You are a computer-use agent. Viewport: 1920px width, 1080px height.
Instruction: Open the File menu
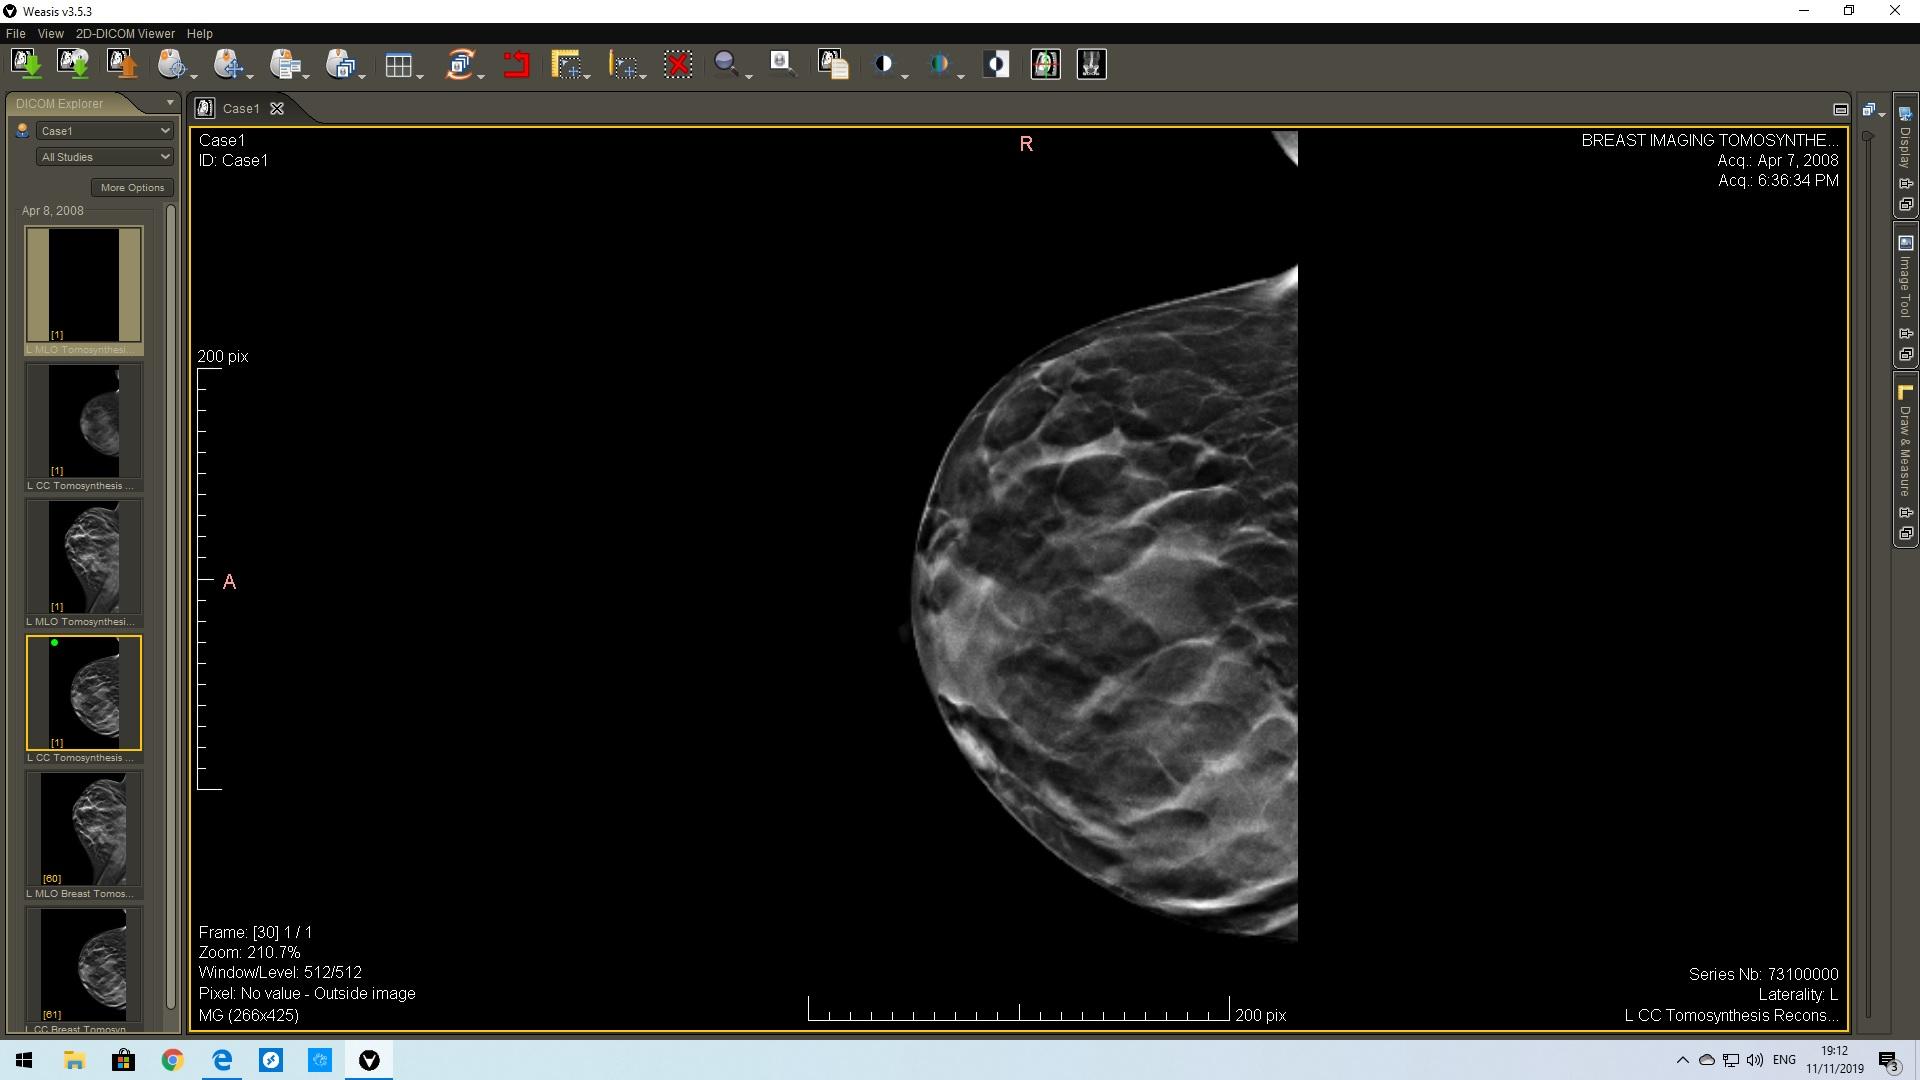click(16, 34)
